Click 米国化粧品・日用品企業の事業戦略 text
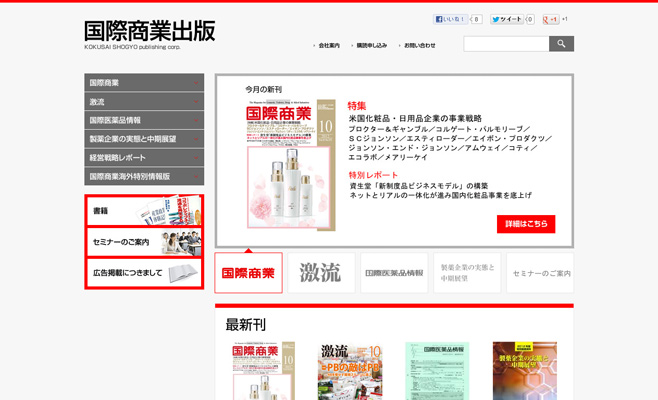Screen dimensions: 658x400 tap(415, 119)
